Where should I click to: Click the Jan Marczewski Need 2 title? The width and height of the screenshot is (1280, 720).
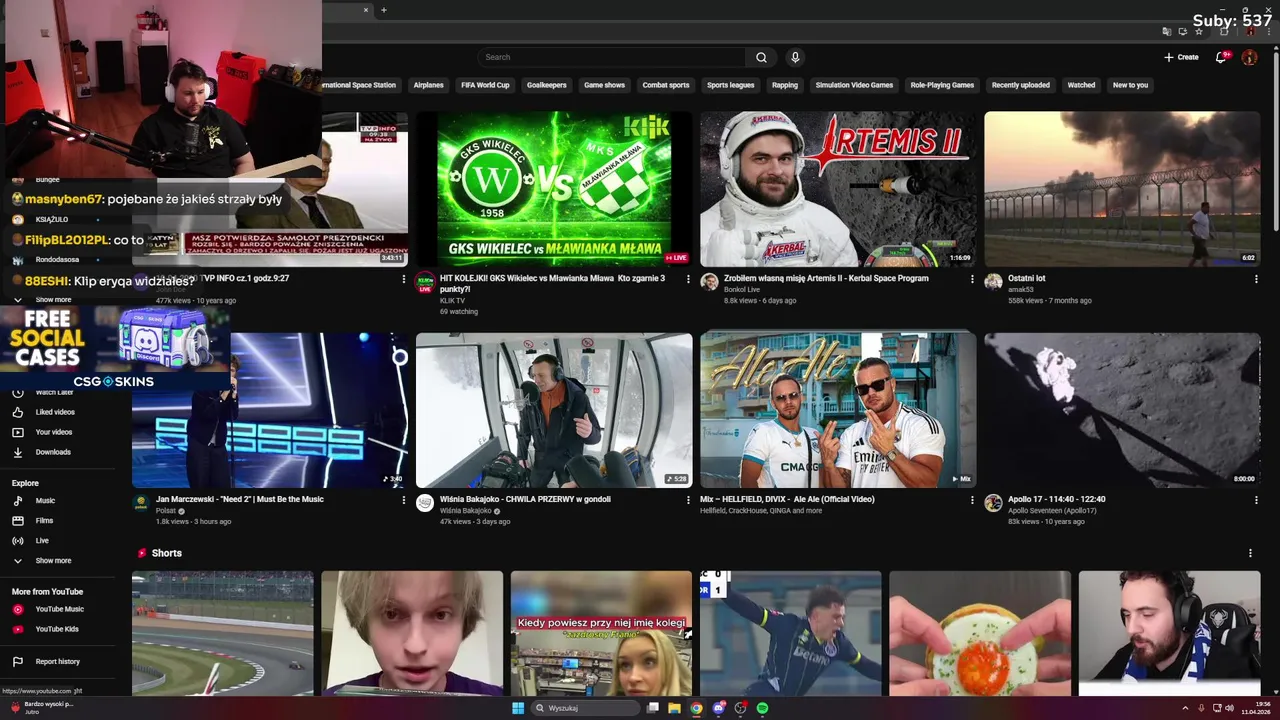point(240,499)
